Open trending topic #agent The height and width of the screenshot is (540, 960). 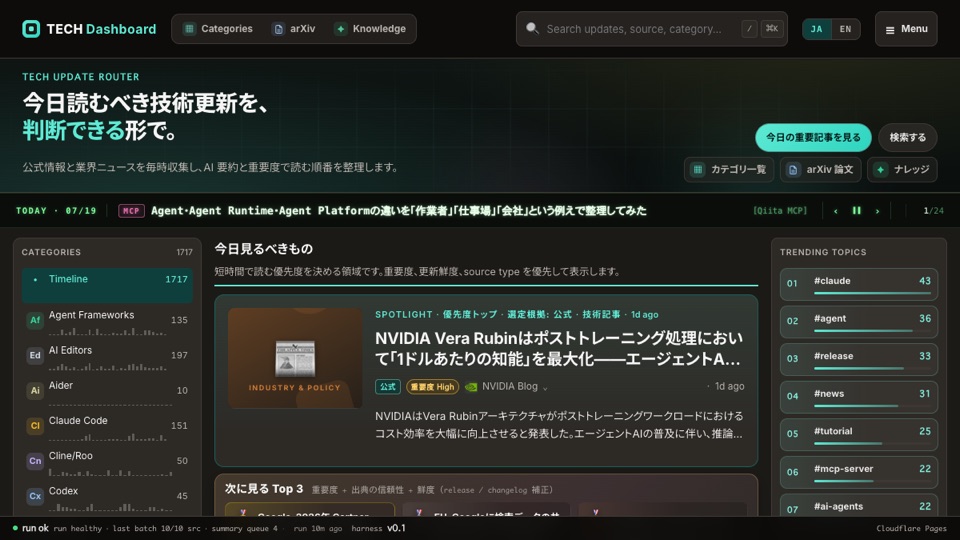coord(858,322)
